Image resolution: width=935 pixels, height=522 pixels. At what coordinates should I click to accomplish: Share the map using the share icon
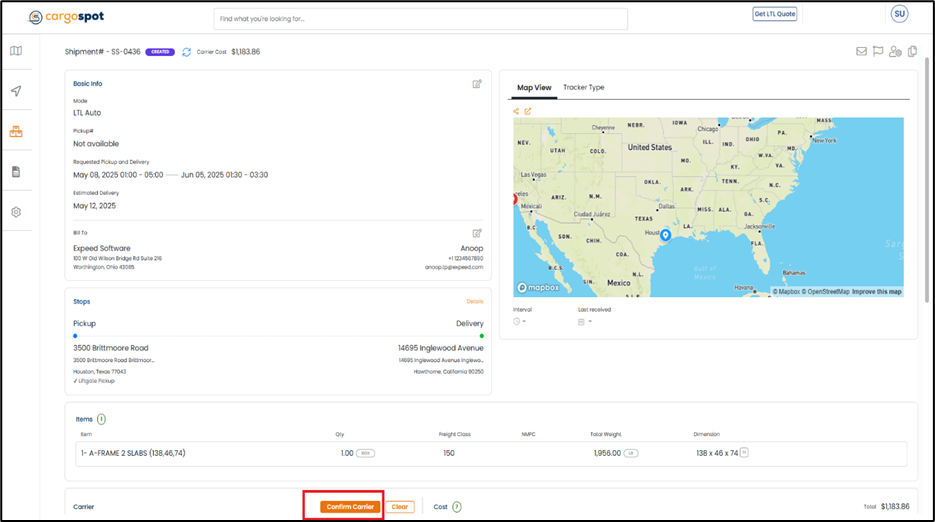pyautogui.click(x=516, y=111)
